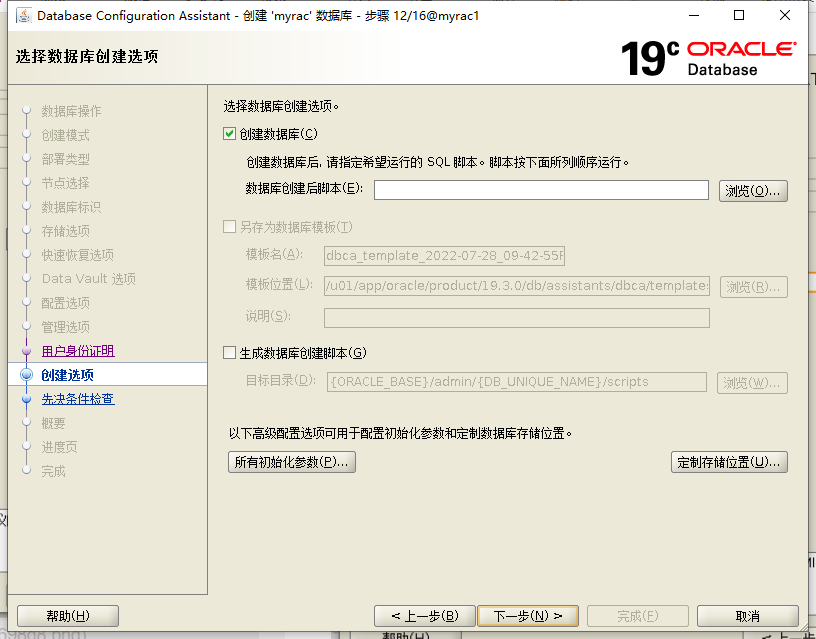Toggle the 另存为数据库模板(T) checkbox
This screenshot has width=816, height=639.
point(230,227)
